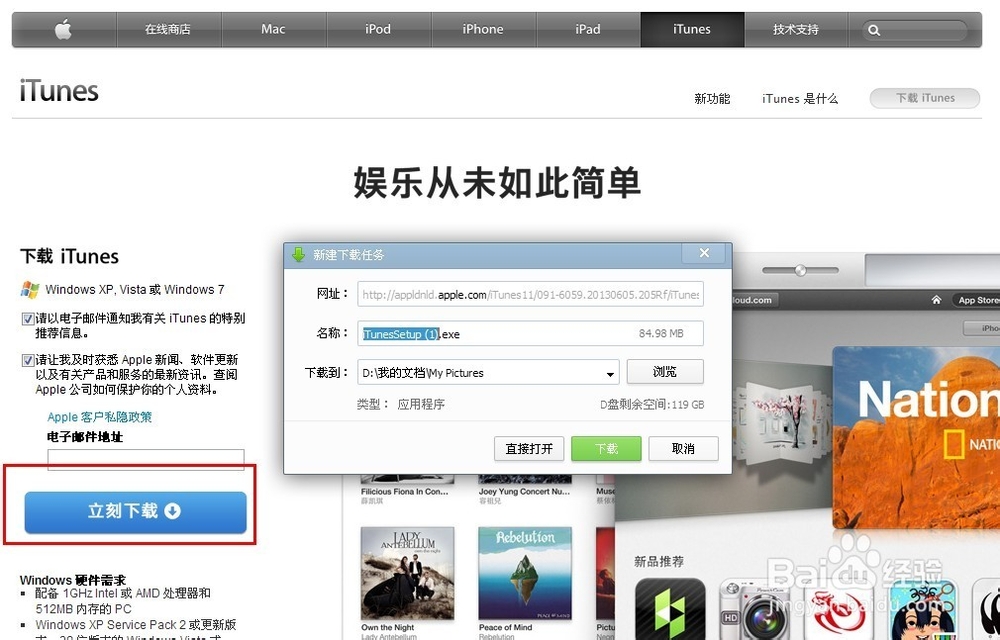Click the 下载 iTunes pill button
1000x640 pixels.
pyautogui.click(x=925, y=98)
